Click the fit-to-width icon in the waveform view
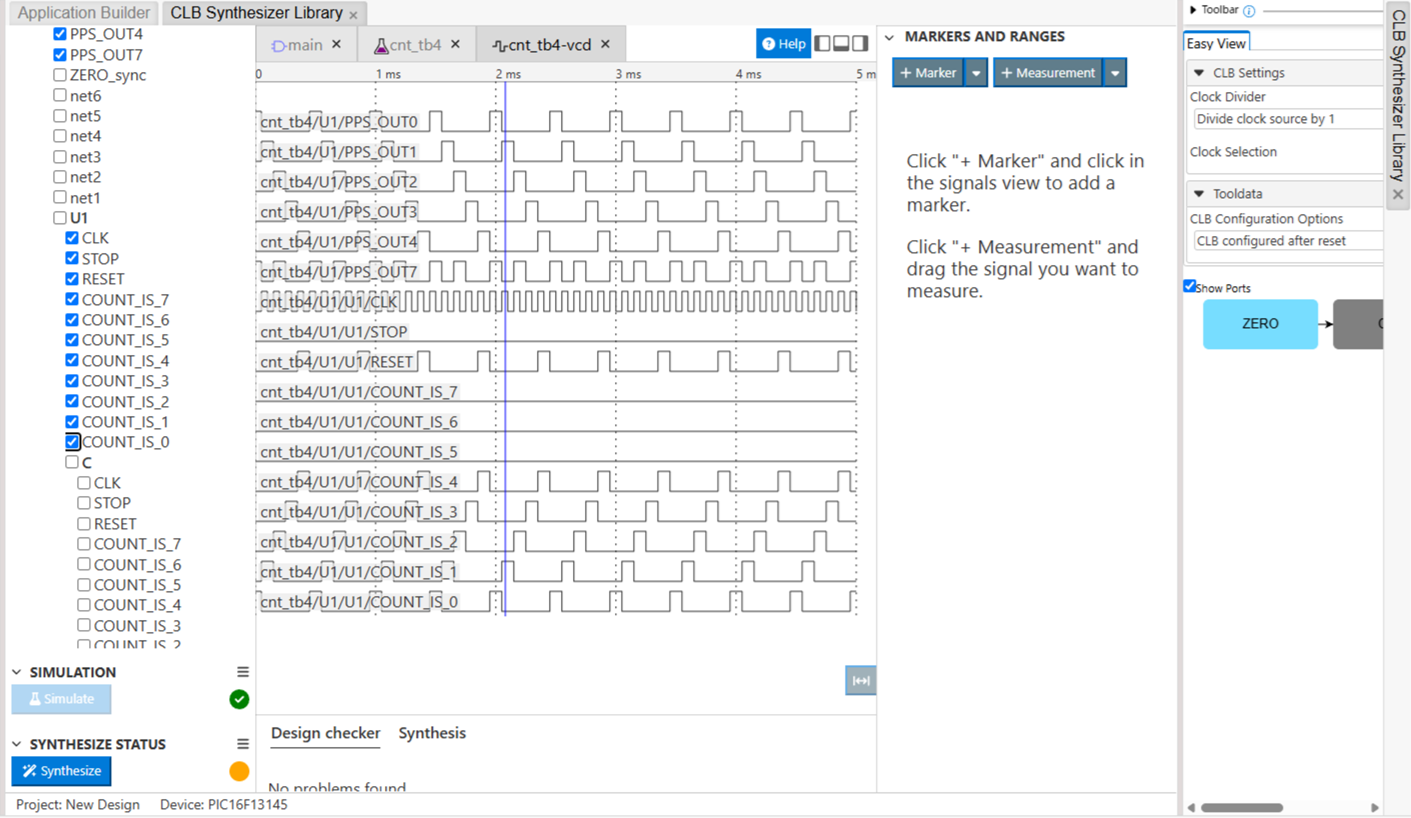This screenshot has height=818, width=1411. (861, 681)
